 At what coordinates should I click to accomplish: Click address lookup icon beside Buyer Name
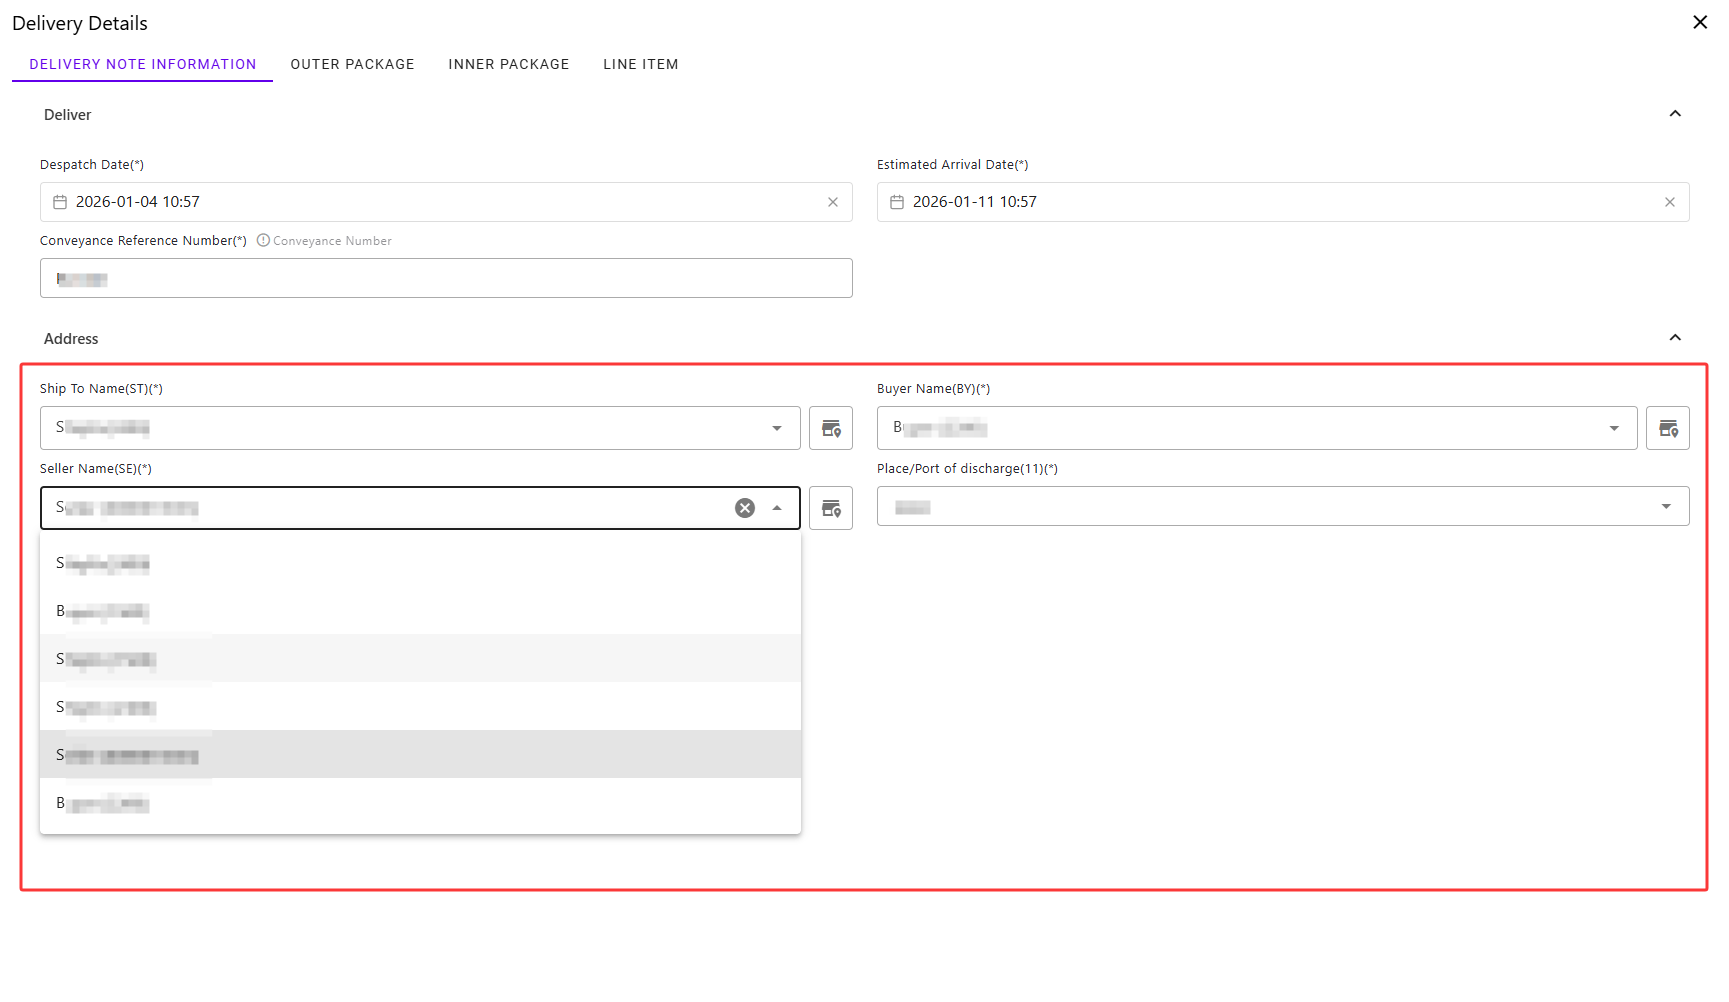[x=1667, y=428]
